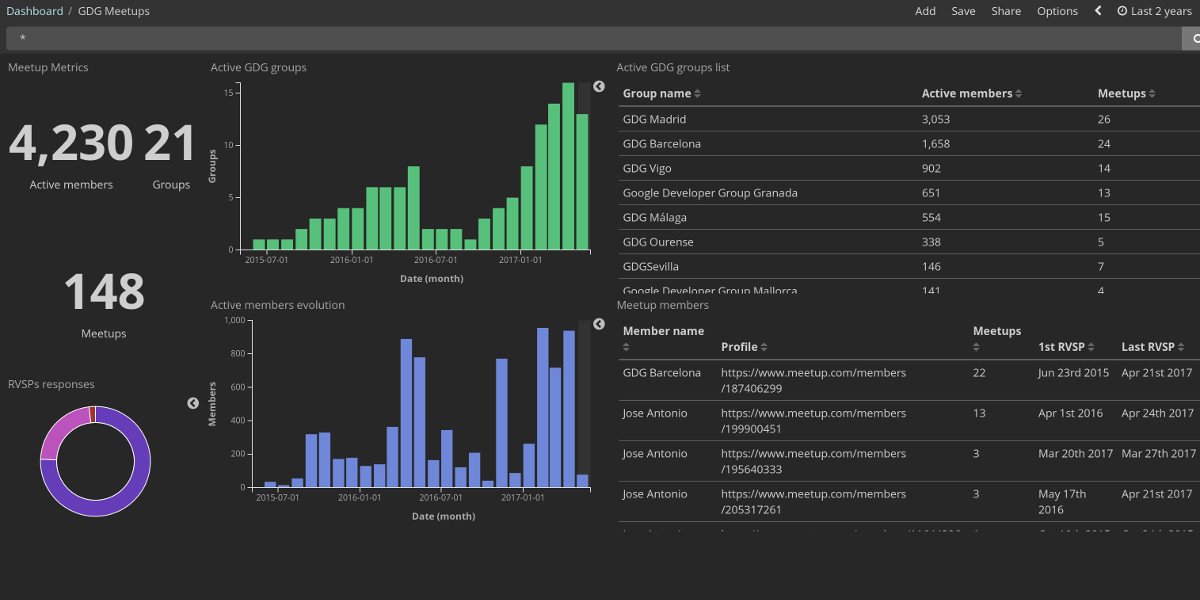
Task: Sort Meetup members by the 1st RVSP sort icon
Action: click(x=1092, y=347)
